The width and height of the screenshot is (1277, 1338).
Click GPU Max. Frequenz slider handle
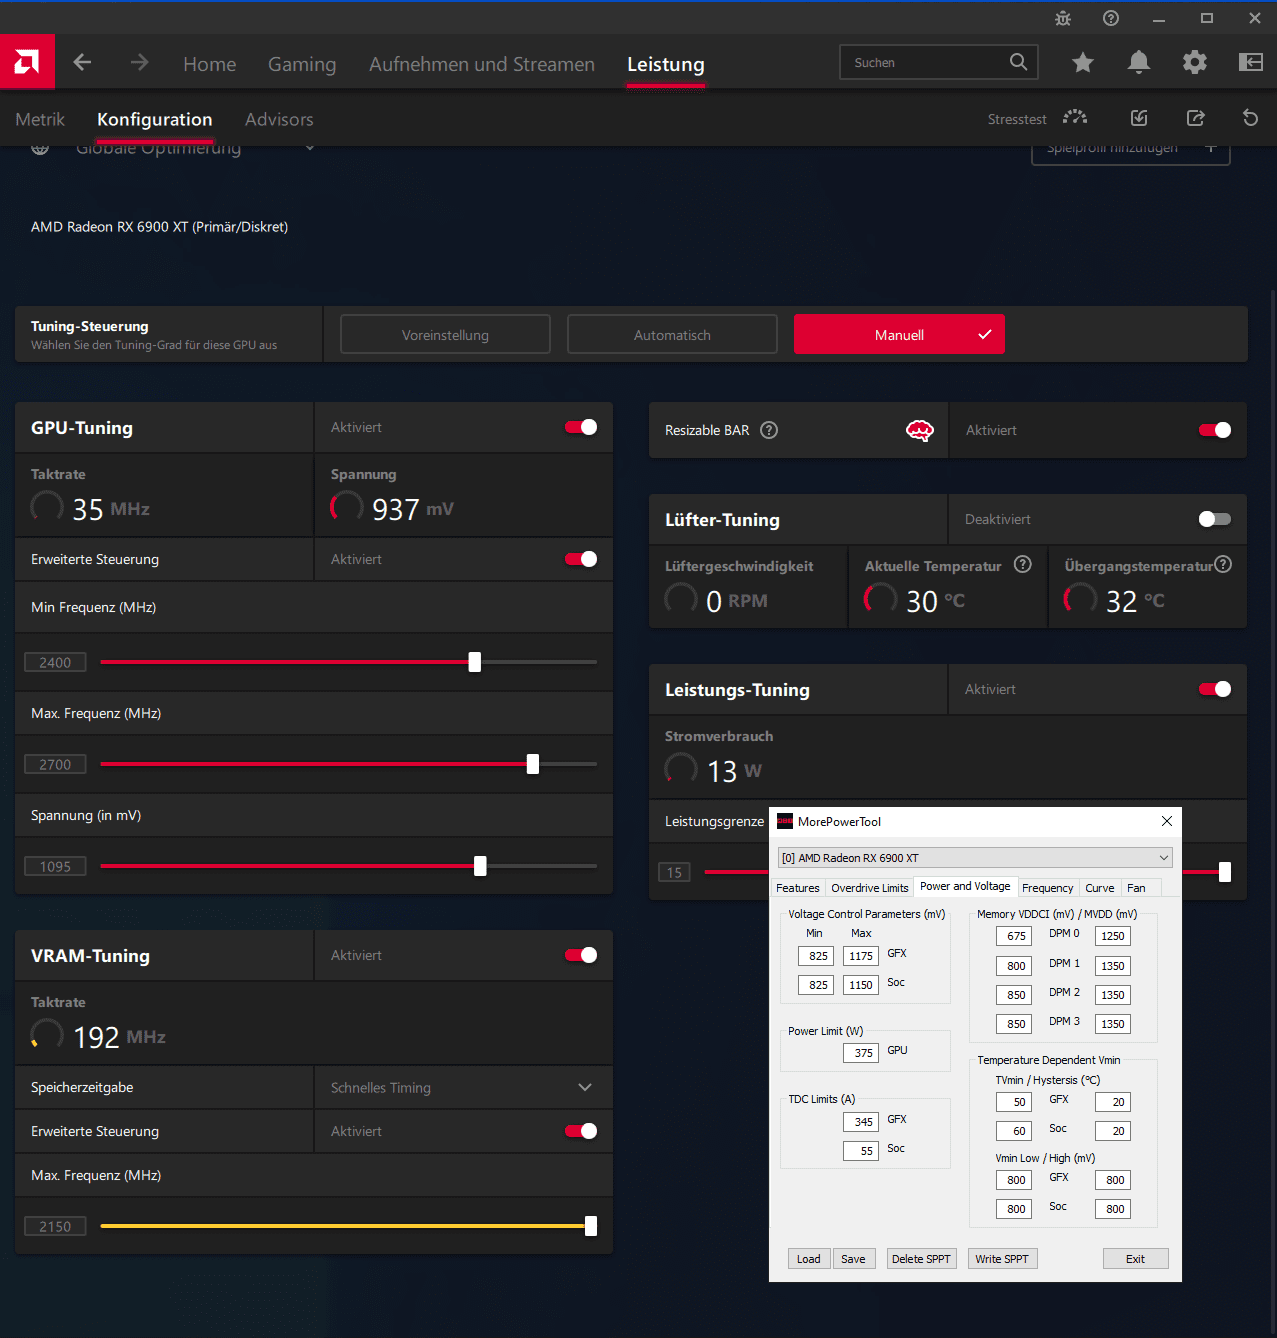[x=533, y=764]
